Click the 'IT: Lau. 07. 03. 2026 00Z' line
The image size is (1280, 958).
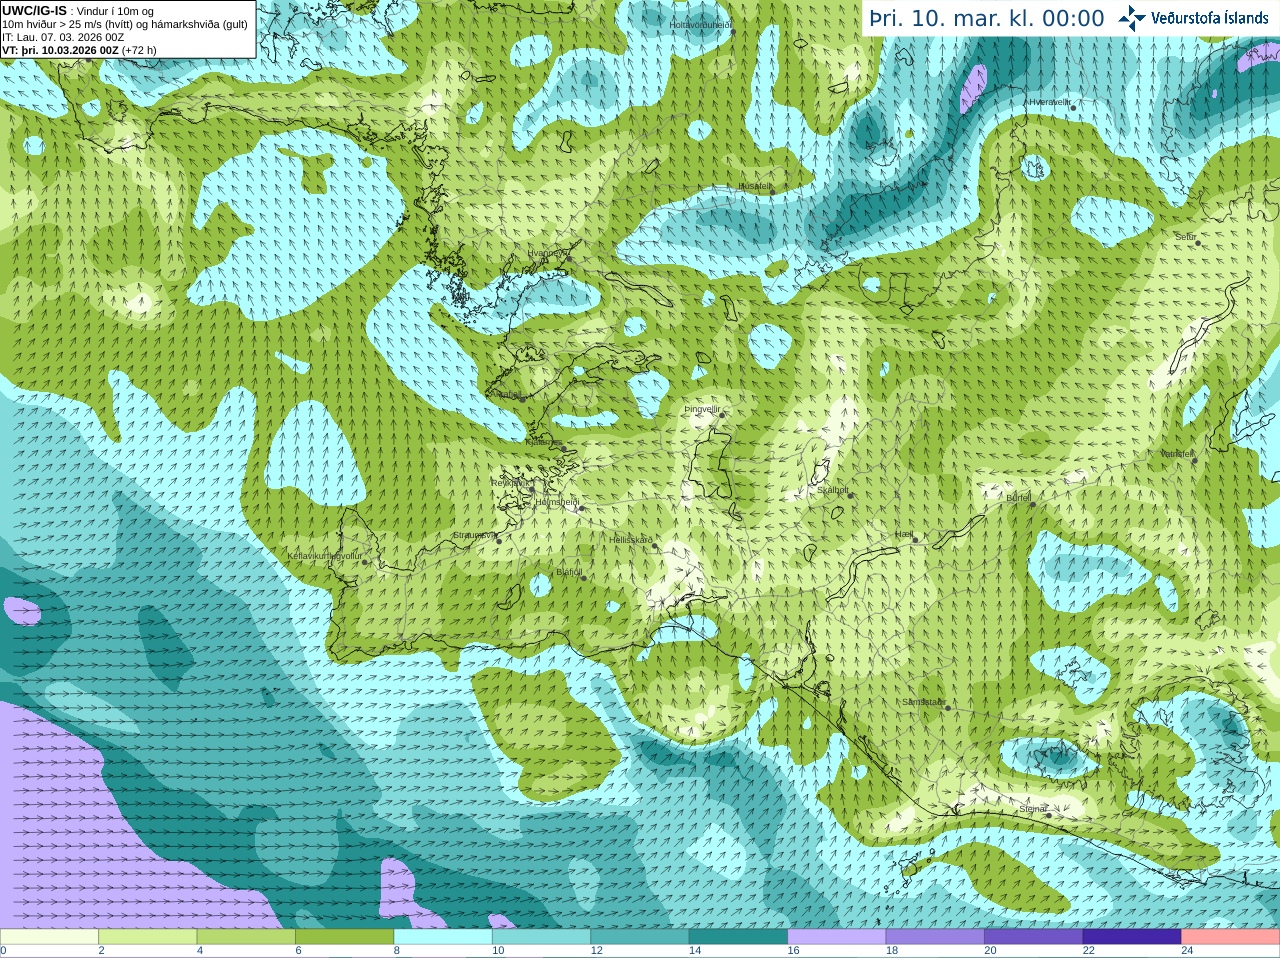(x=63, y=37)
